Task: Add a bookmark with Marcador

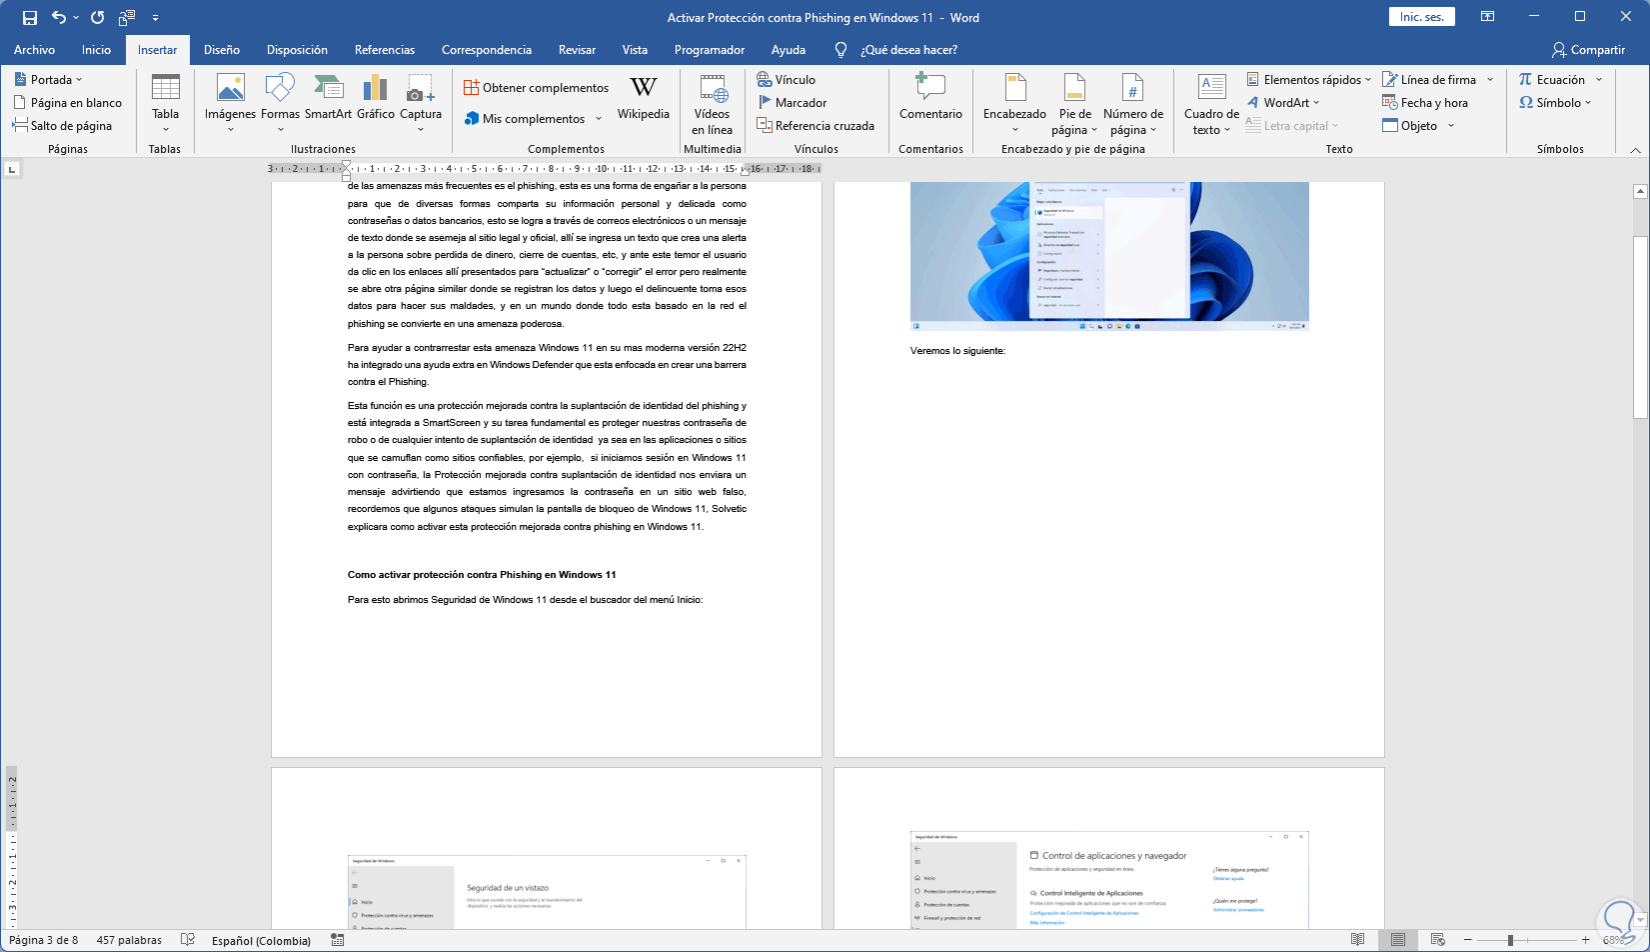Action: (792, 103)
